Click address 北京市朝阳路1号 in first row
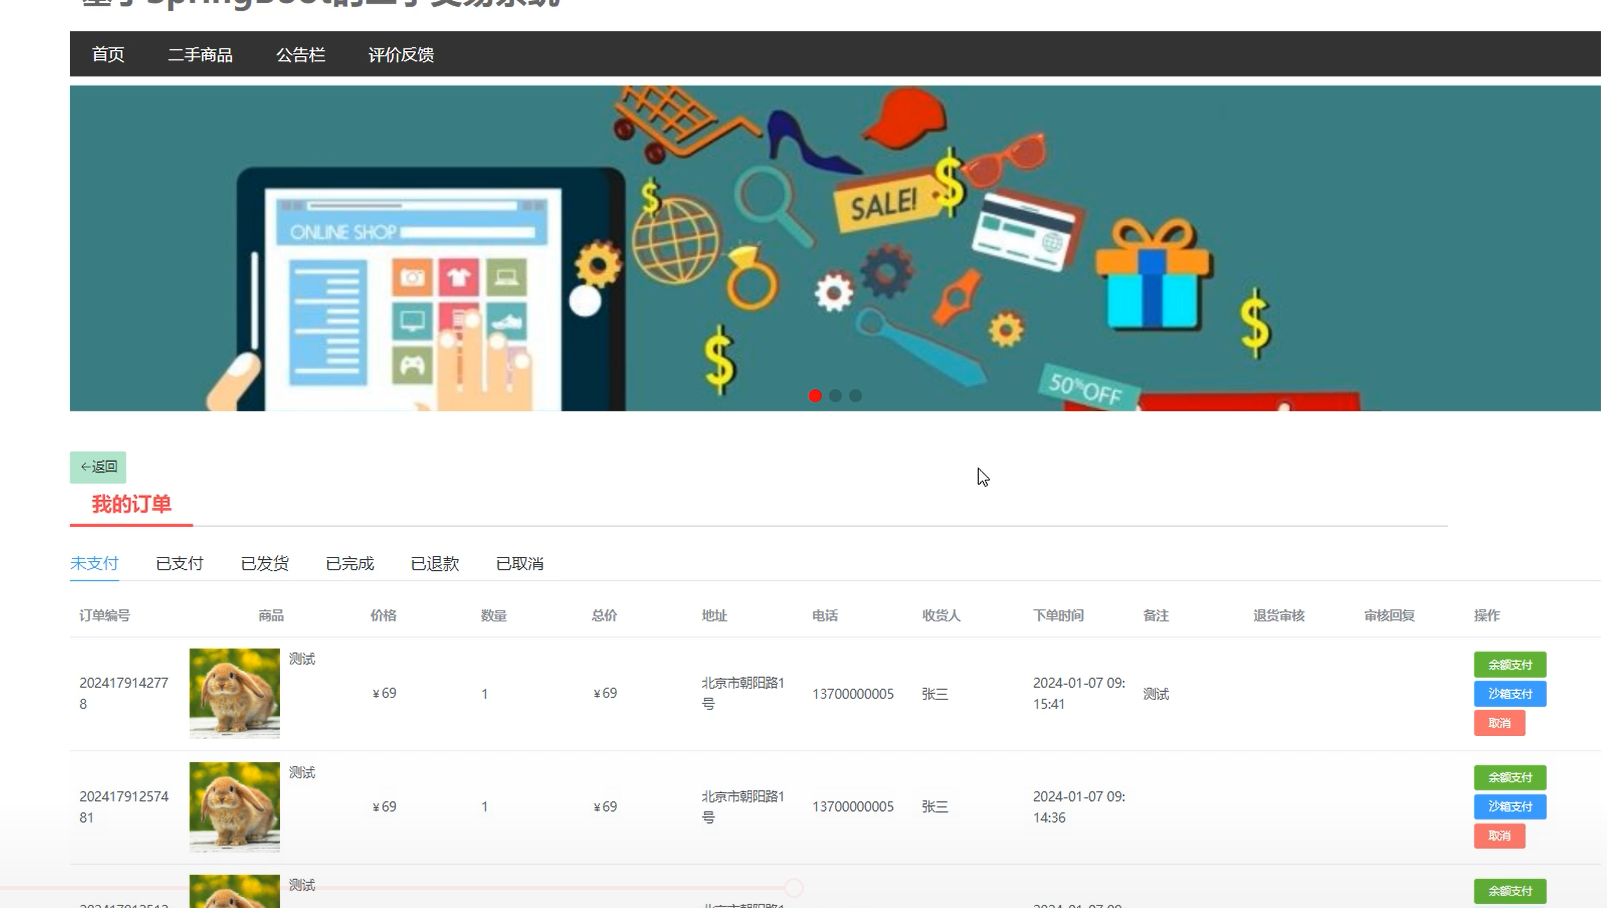 [743, 693]
